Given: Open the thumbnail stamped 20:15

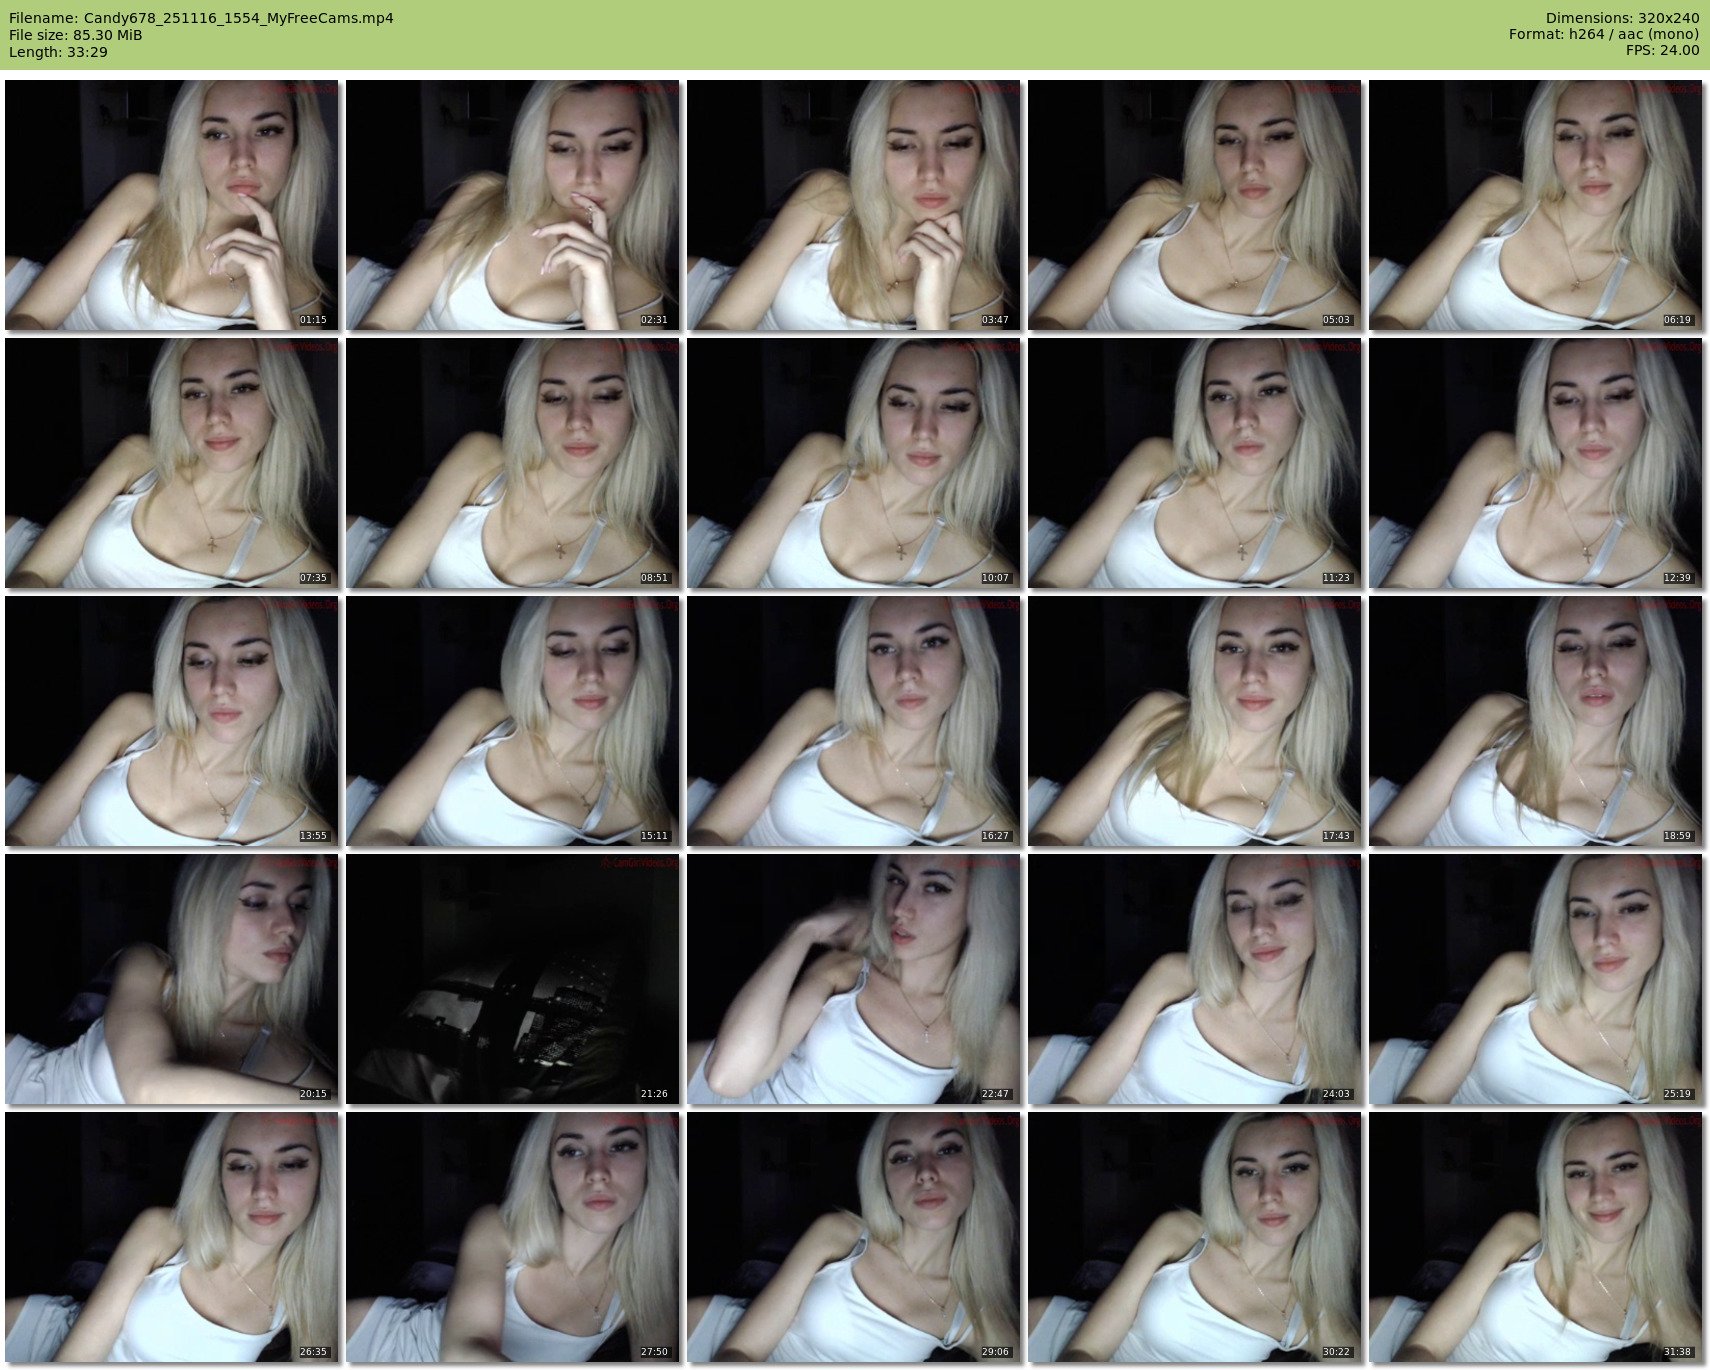Looking at the screenshot, I should (x=172, y=979).
